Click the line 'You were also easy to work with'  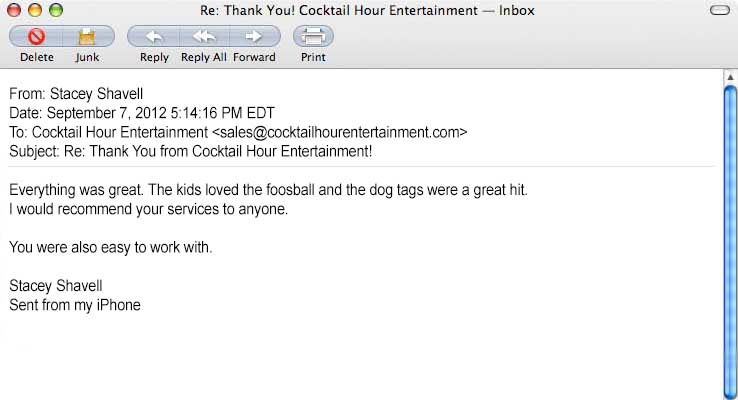(x=111, y=247)
